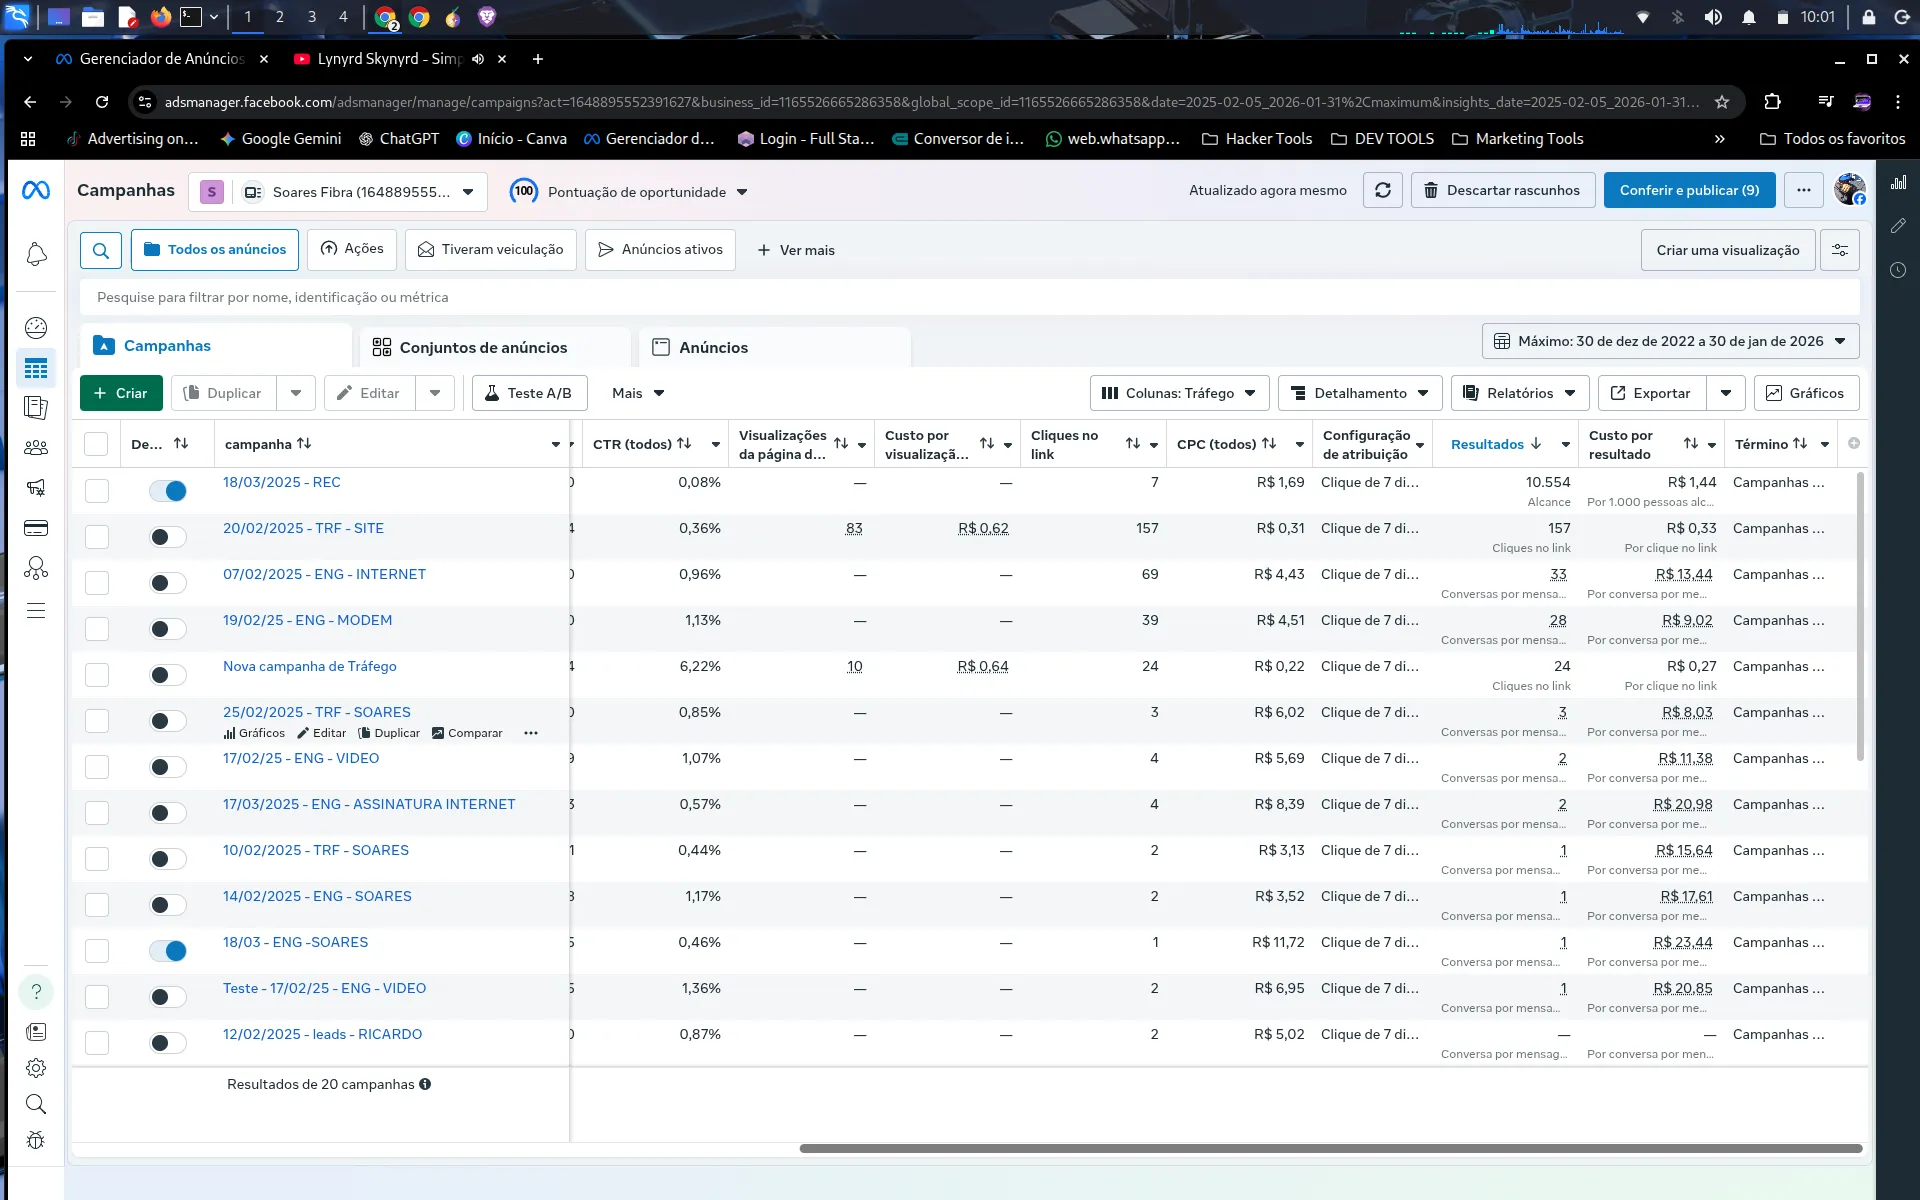Click the Conferir e publicar (9) button
Viewport: 1920px width, 1200px height.
tap(1690, 190)
